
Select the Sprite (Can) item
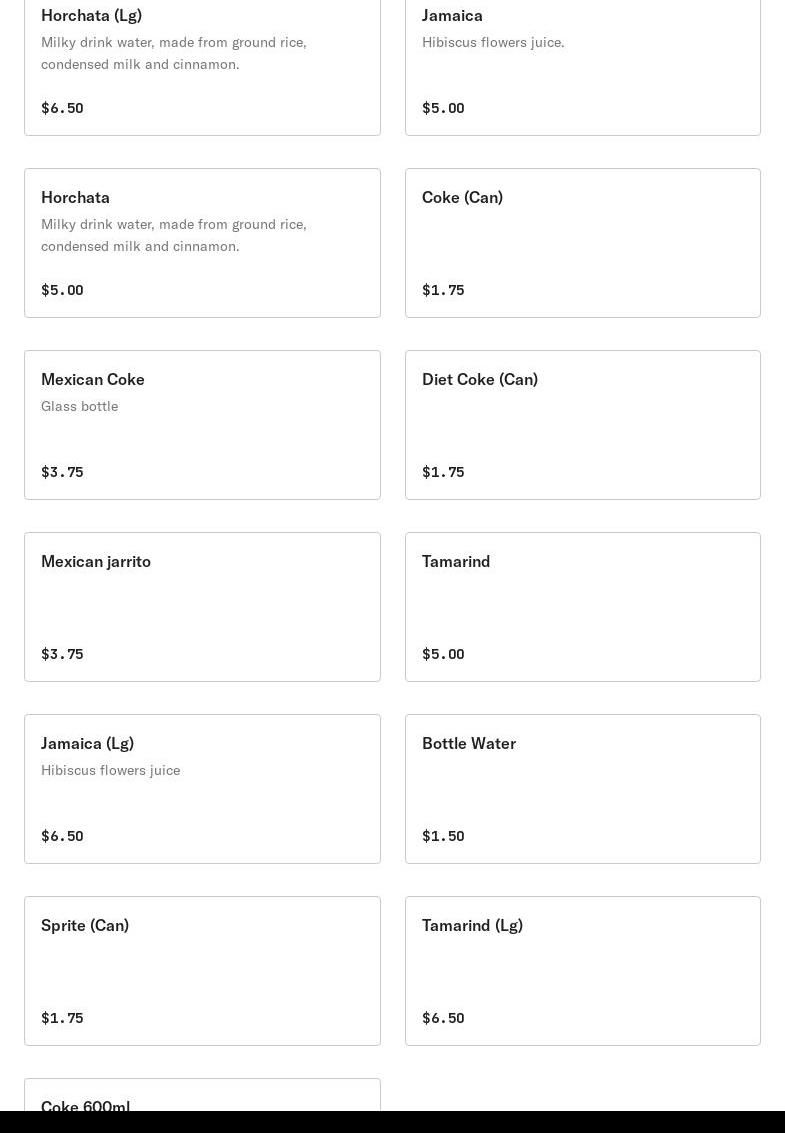(202, 971)
